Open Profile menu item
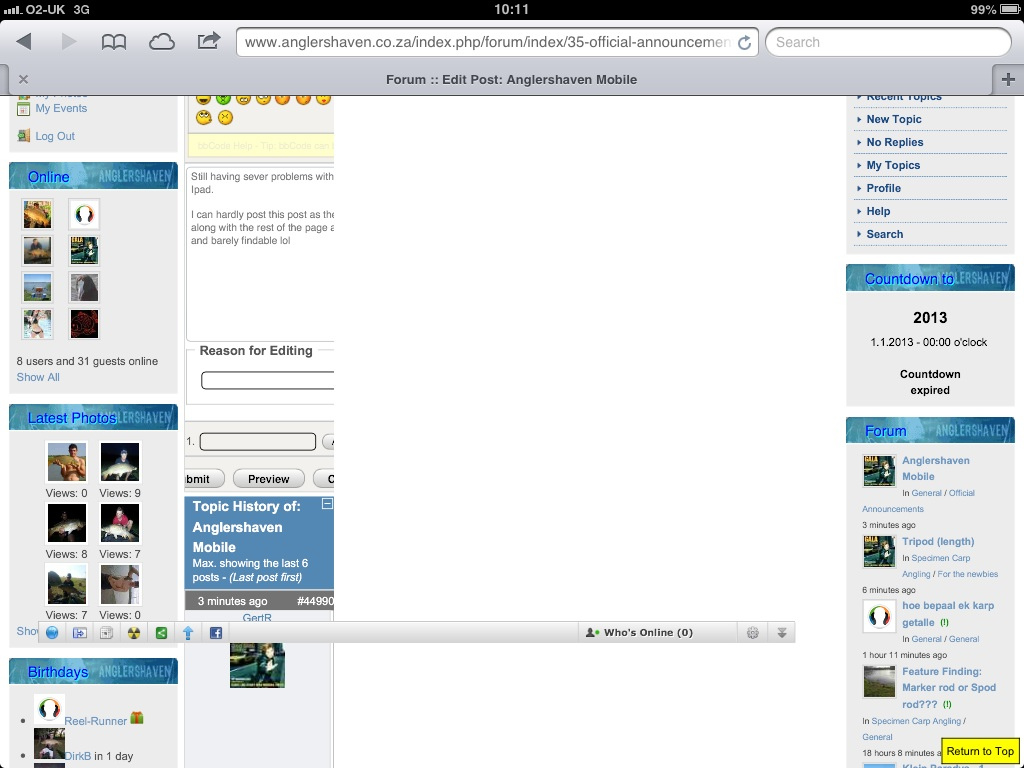The image size is (1024, 768). coord(884,188)
